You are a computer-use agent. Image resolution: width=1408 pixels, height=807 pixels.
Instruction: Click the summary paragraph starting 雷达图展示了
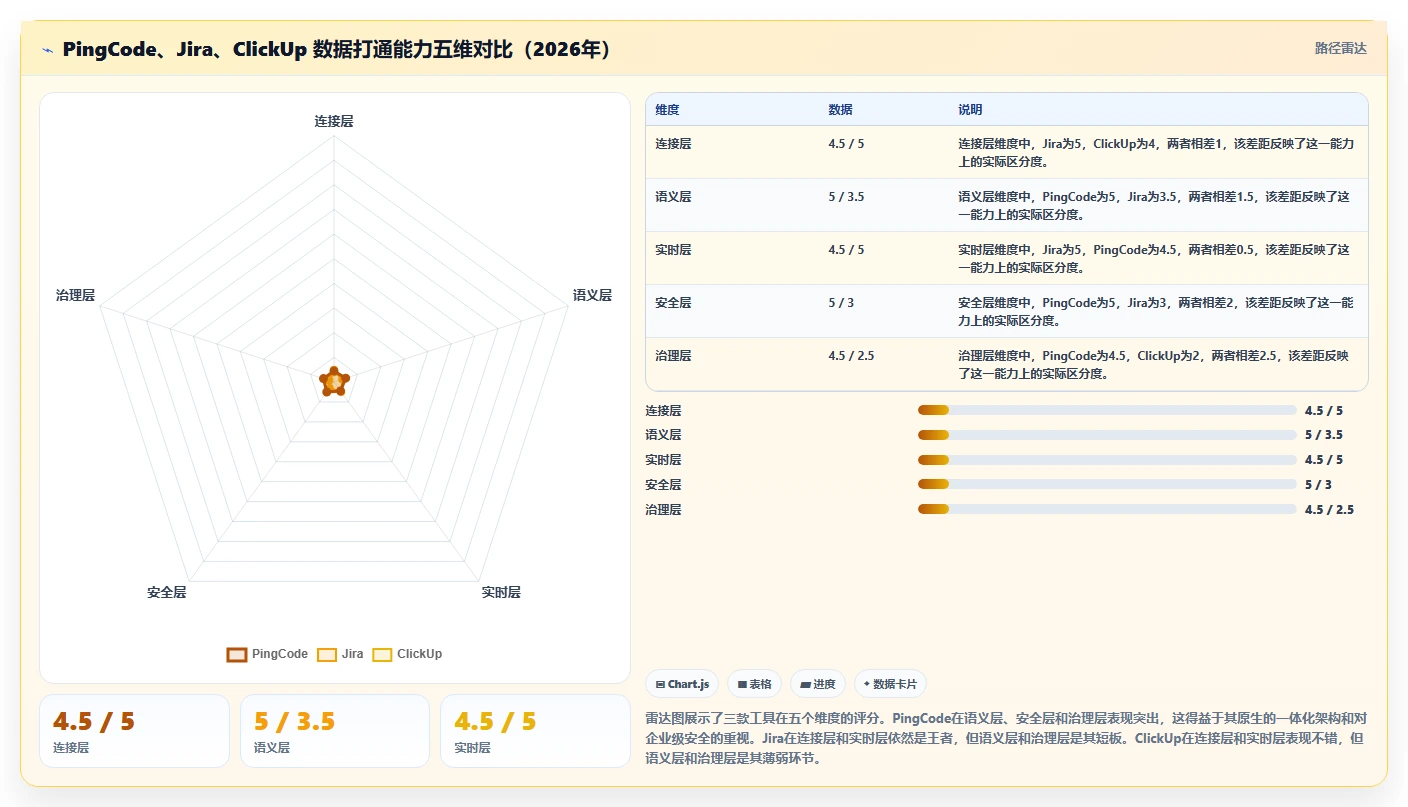point(1006,739)
